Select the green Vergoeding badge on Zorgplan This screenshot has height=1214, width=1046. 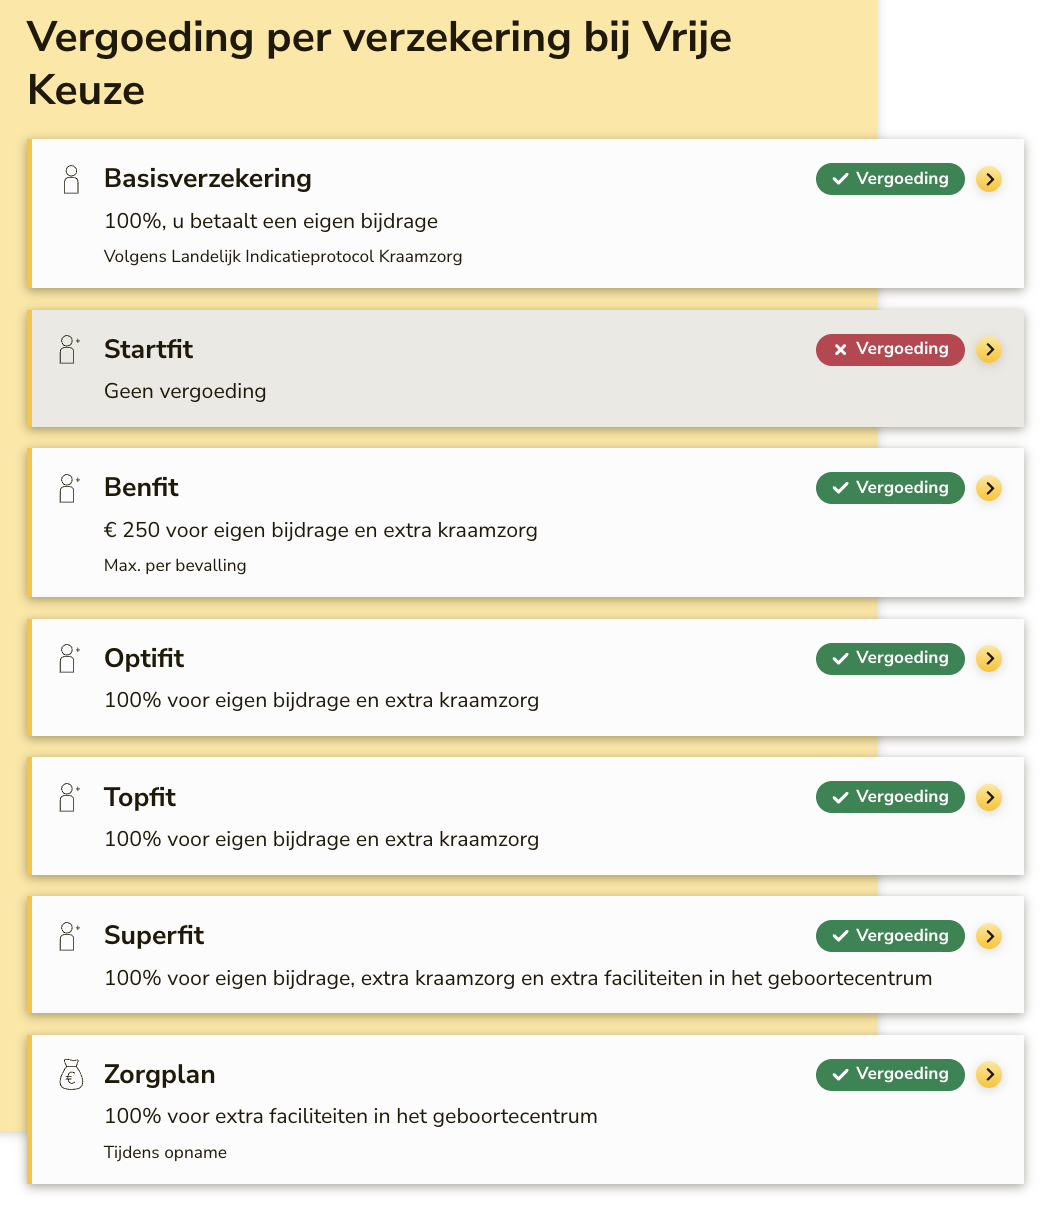(890, 1075)
